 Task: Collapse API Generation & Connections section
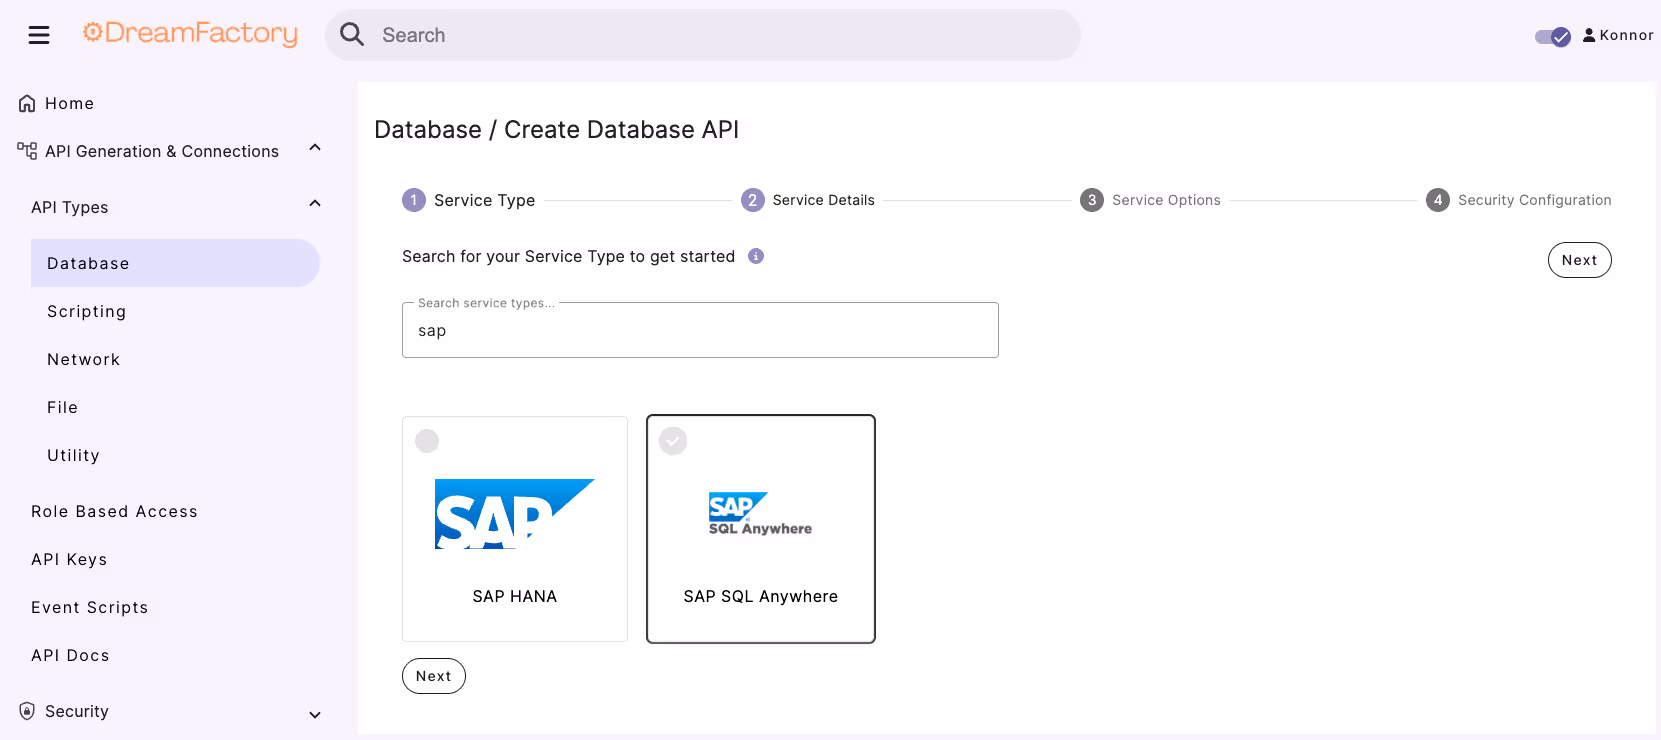315,148
